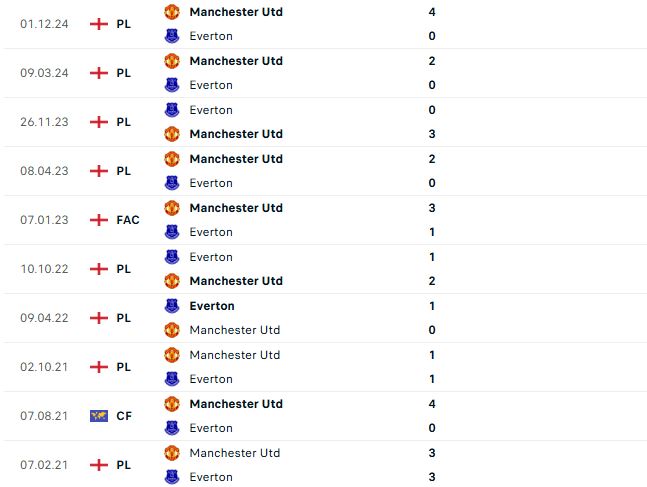Click Manchester Utd crest in 02.10.21 match
Image resolution: width=647 pixels, height=487 pixels.
172,355
